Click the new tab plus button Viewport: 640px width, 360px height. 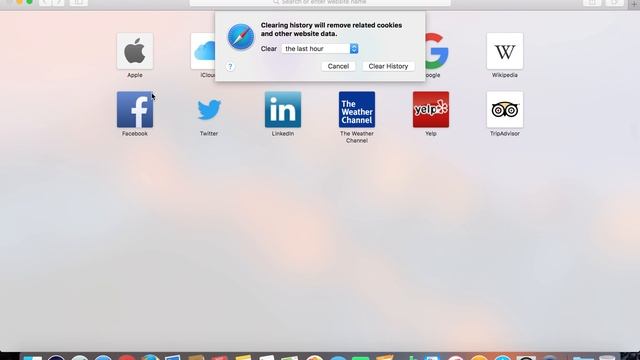(x=634, y=3)
